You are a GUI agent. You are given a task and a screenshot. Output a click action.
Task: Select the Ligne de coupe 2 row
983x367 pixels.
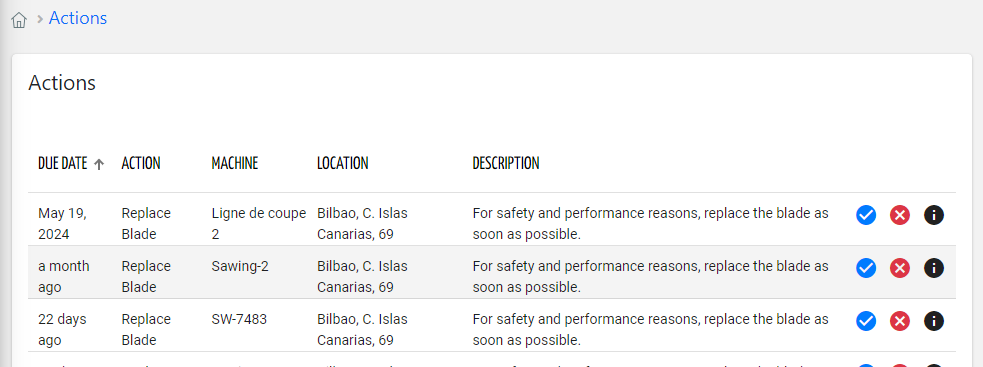click(x=492, y=219)
